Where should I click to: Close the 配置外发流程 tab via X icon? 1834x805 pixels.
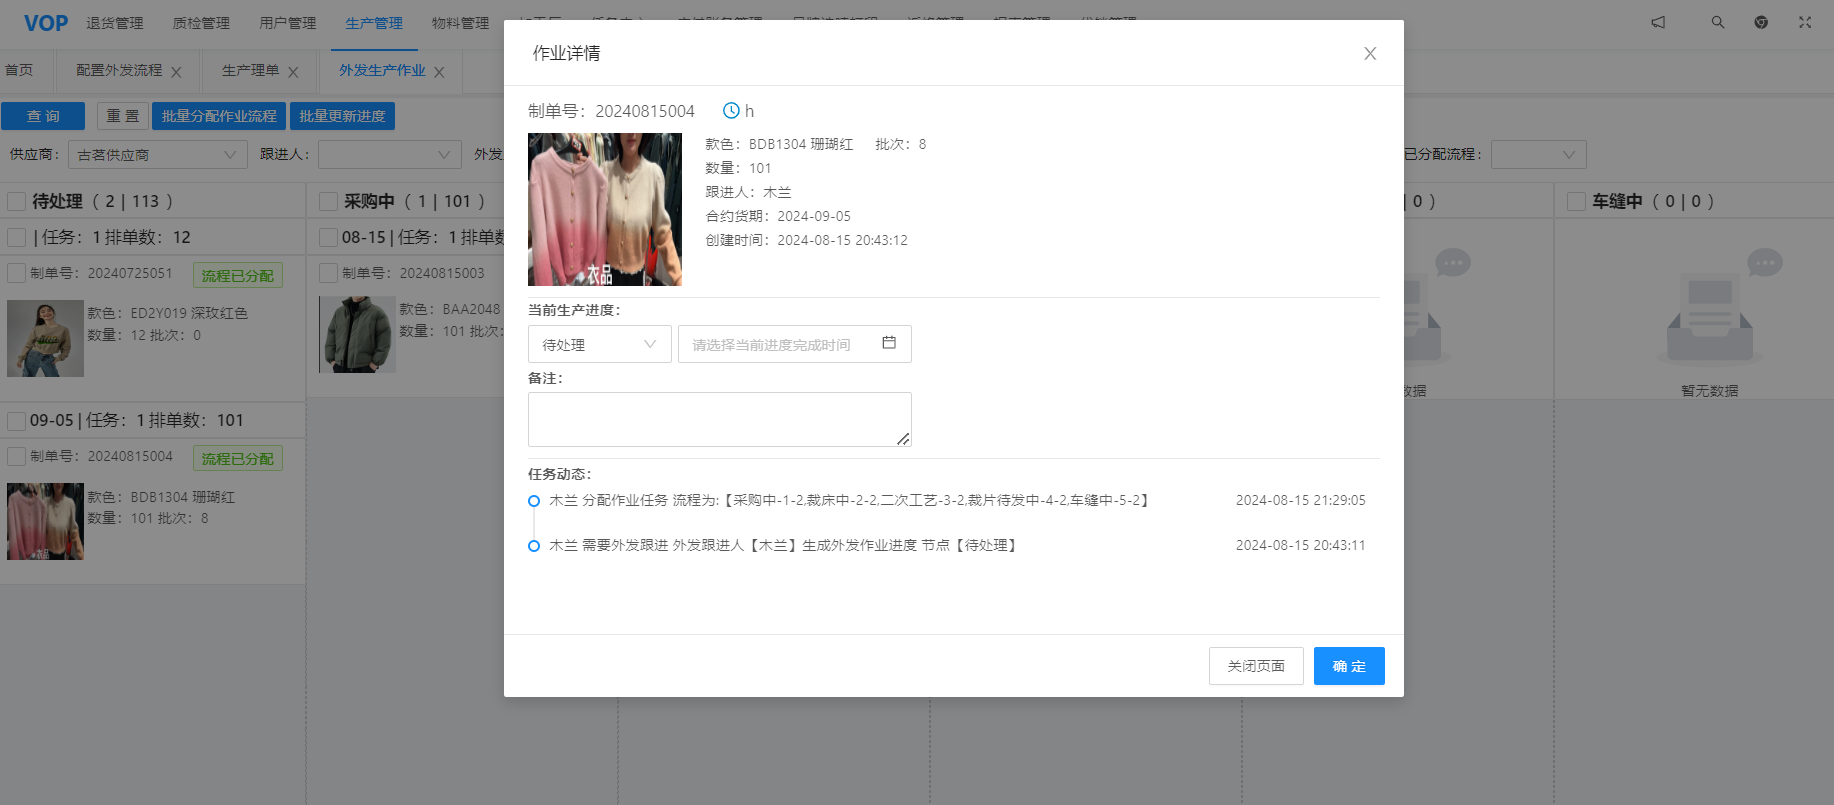coord(176,72)
